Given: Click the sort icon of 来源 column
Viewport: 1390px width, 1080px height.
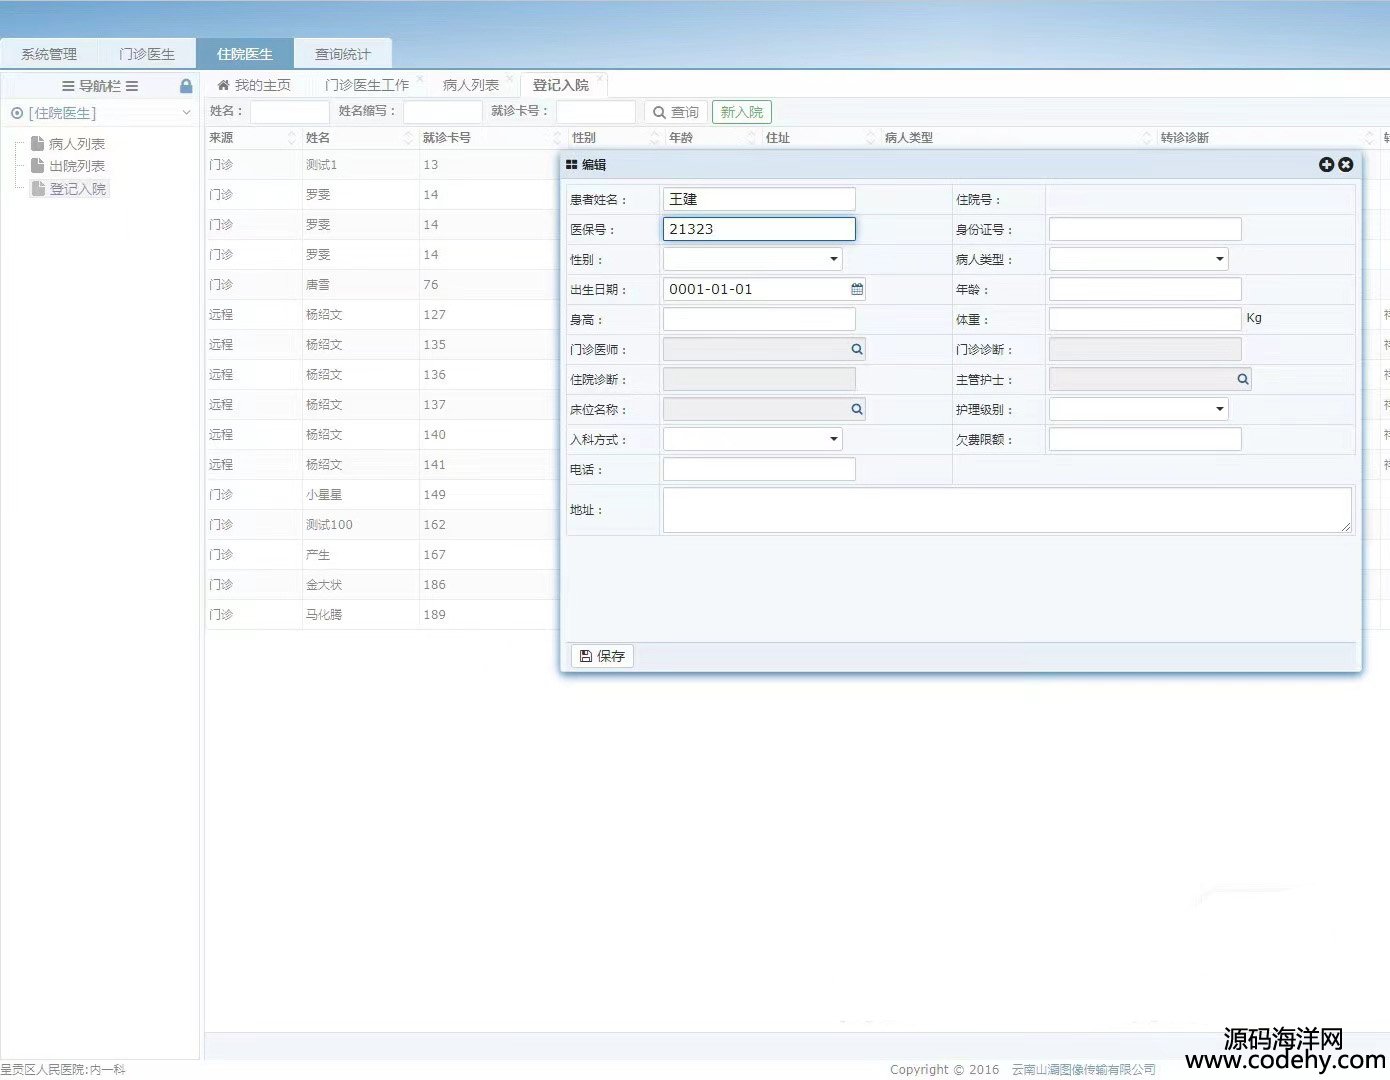Looking at the screenshot, I should pos(292,138).
